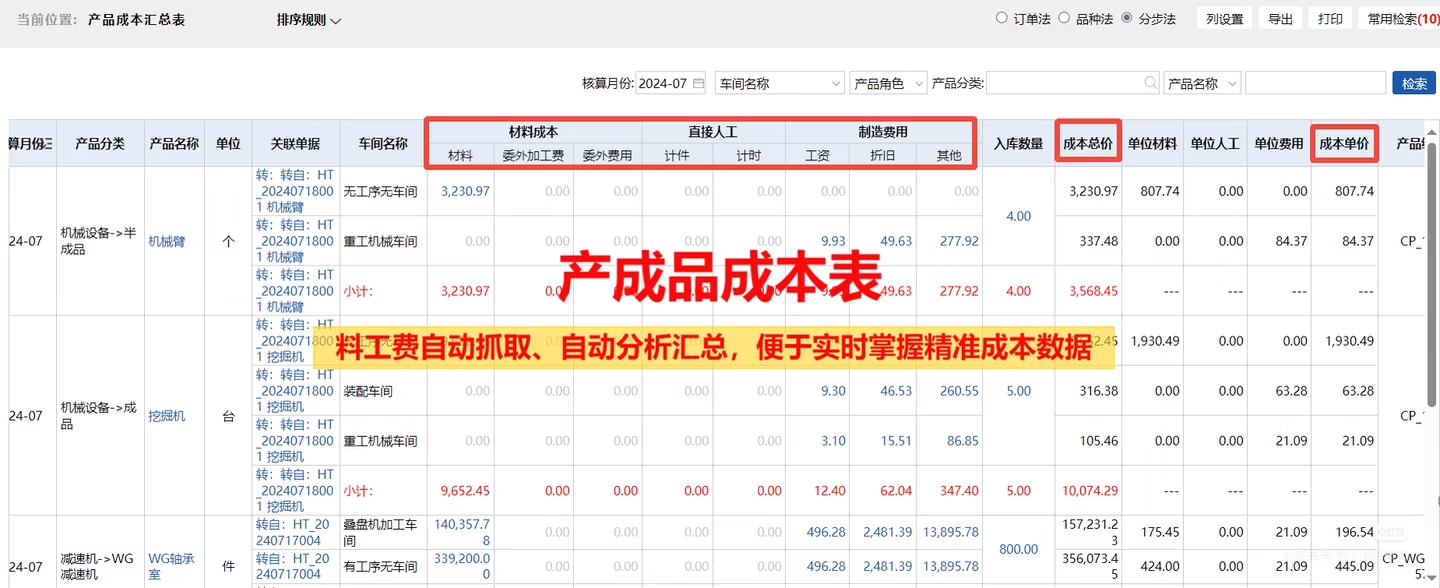Click the 导出 button
This screenshot has width=1440, height=588.
tap(1280, 19)
